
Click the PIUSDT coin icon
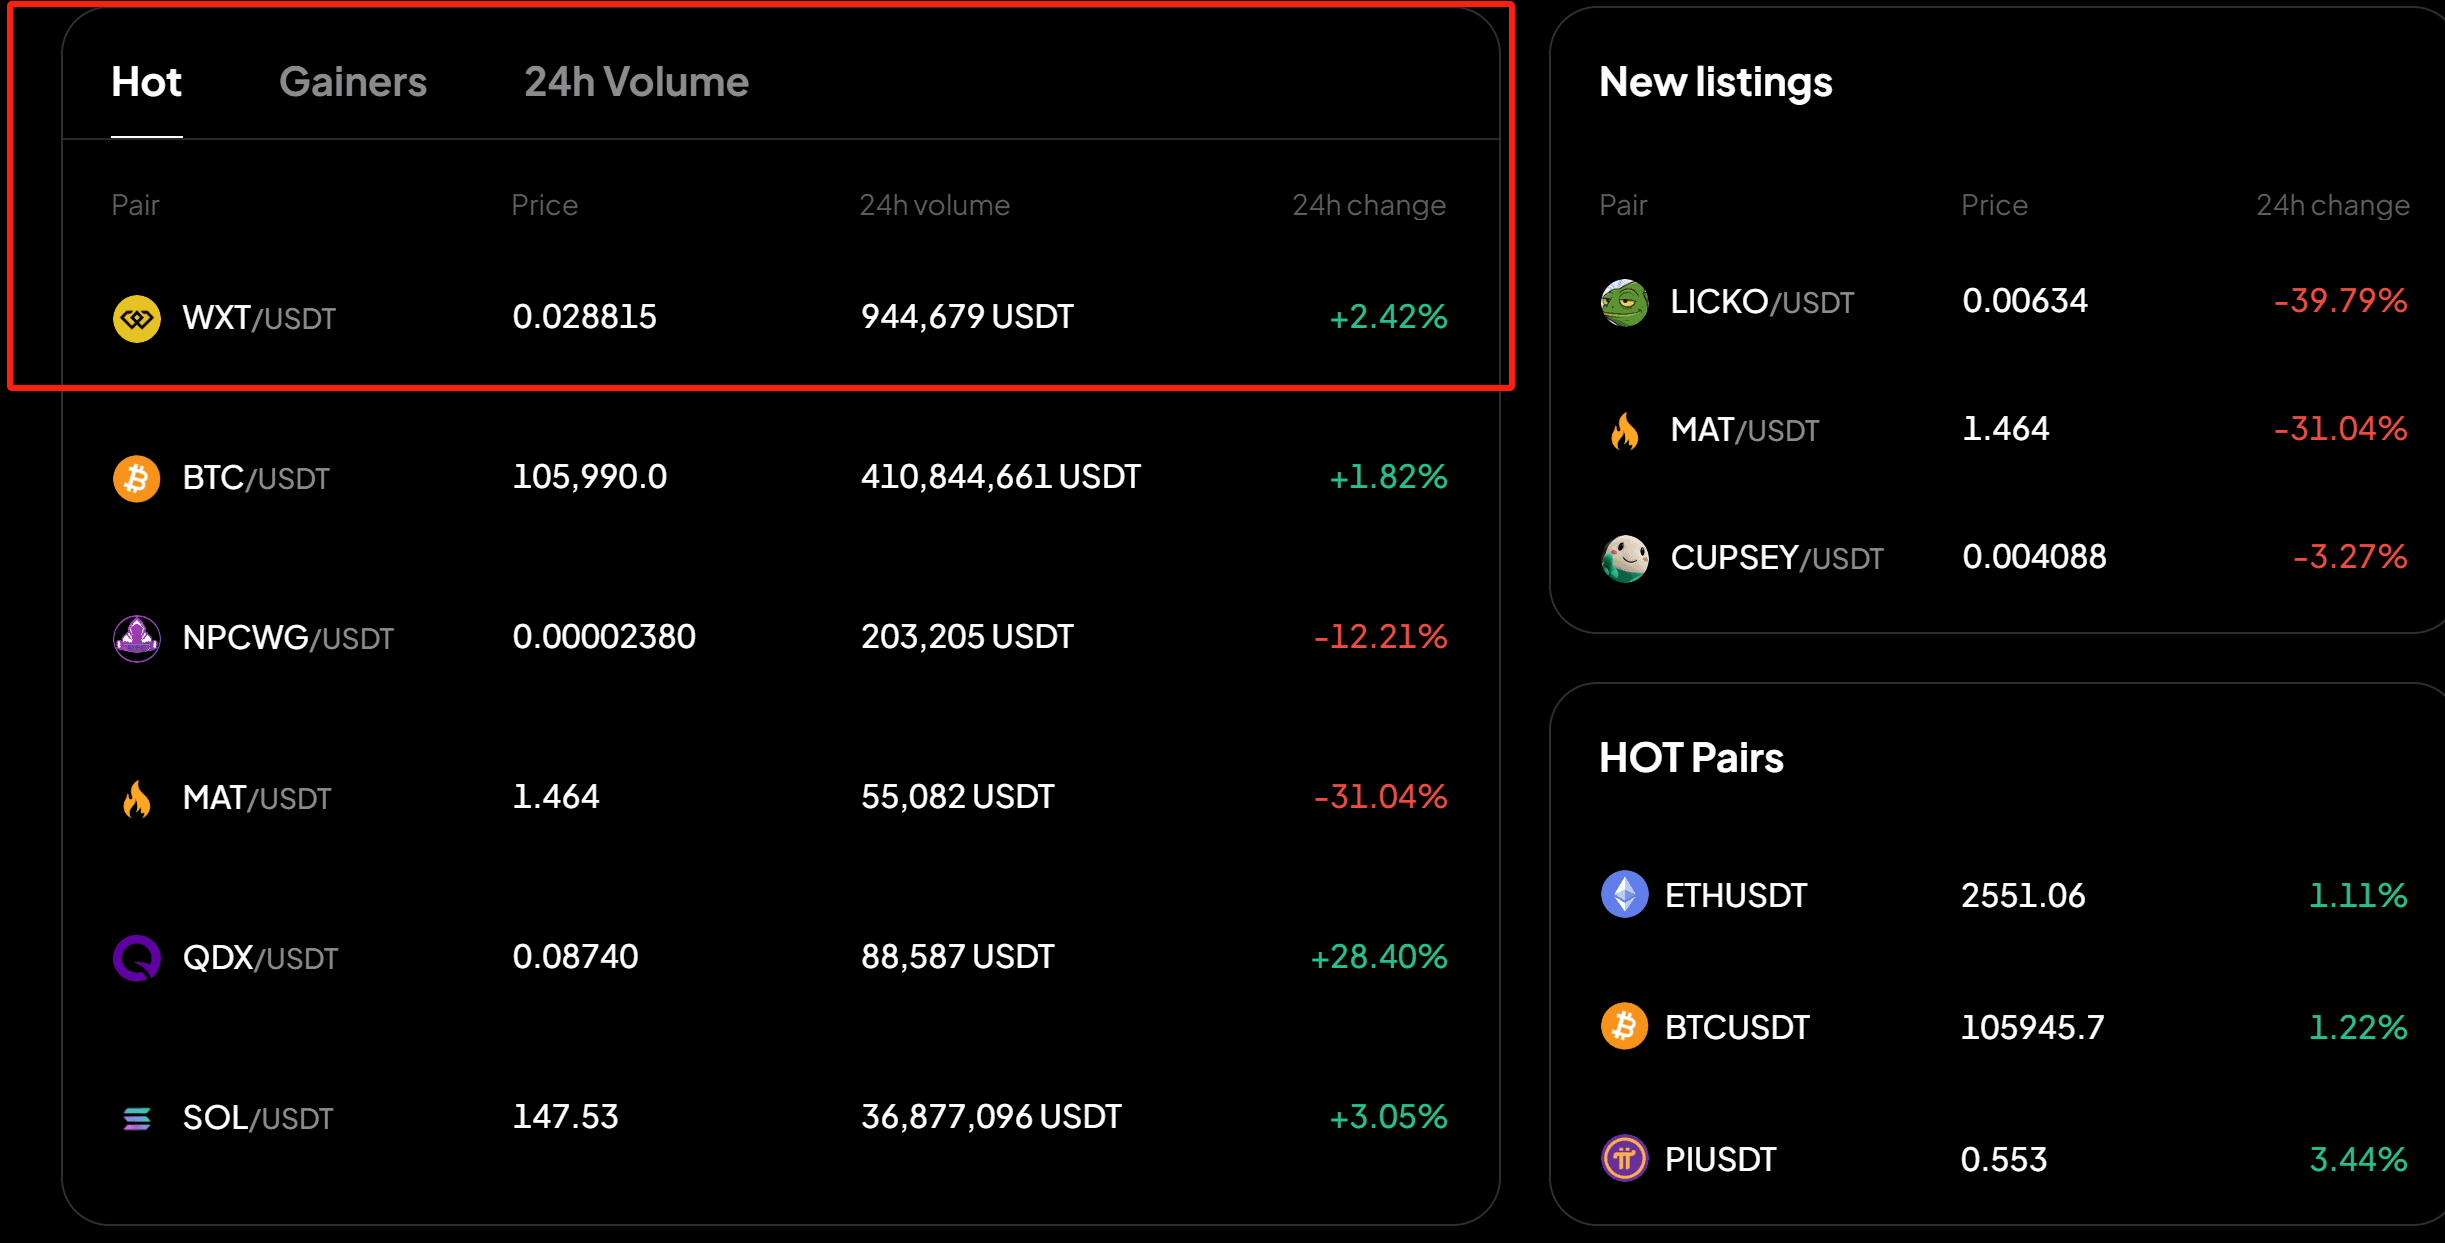click(1626, 1159)
